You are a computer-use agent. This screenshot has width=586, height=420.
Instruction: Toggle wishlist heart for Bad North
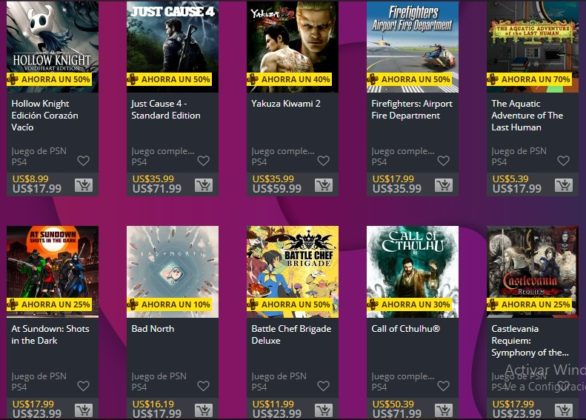tap(203, 386)
